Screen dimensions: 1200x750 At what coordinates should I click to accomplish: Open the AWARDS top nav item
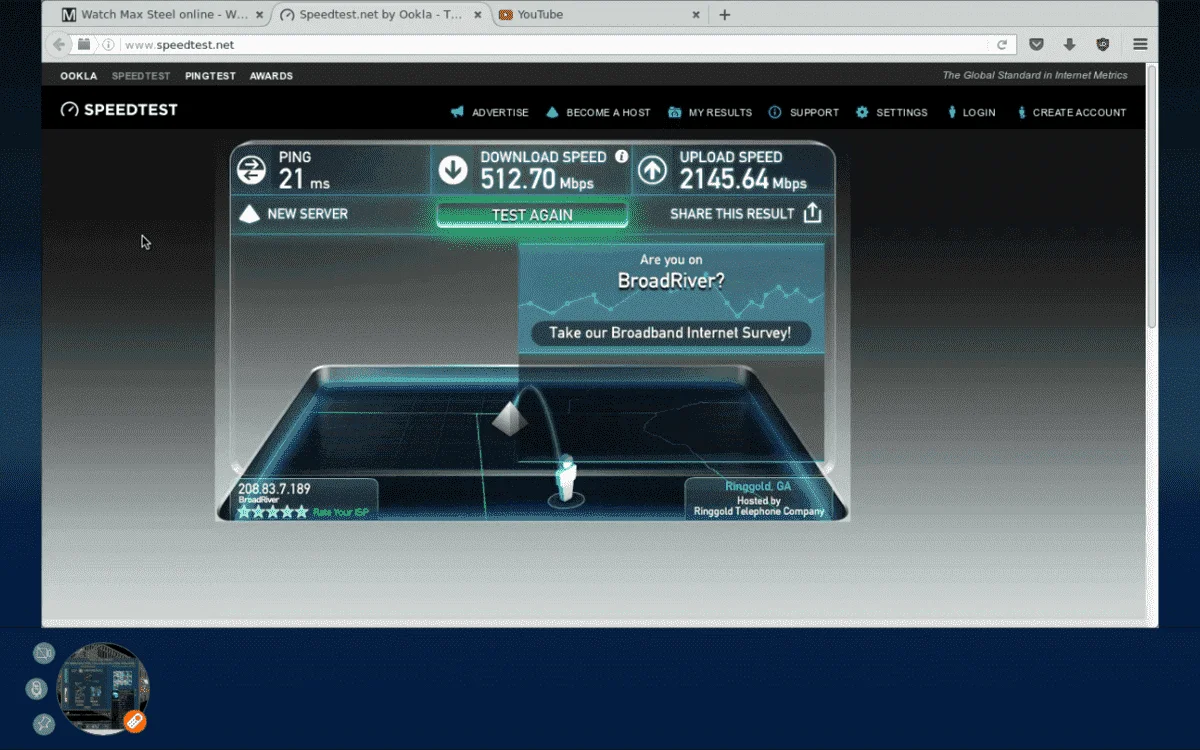[x=271, y=76]
